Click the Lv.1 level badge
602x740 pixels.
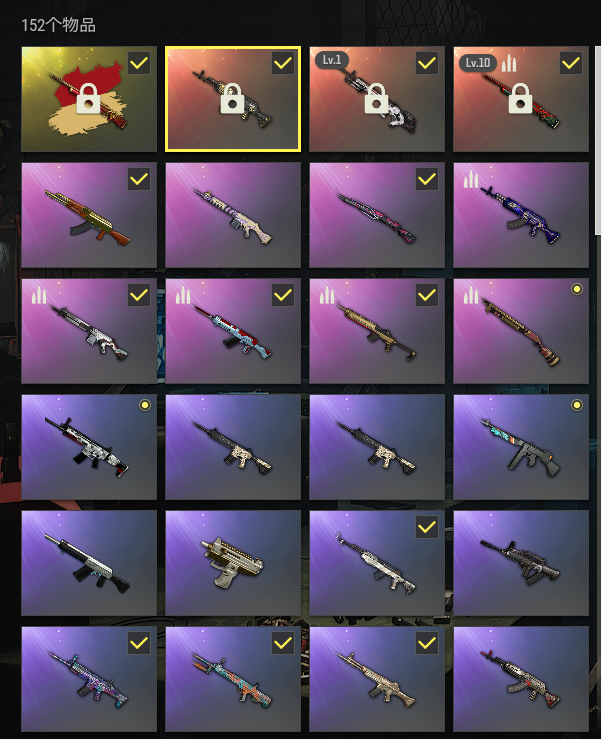pos(332,60)
